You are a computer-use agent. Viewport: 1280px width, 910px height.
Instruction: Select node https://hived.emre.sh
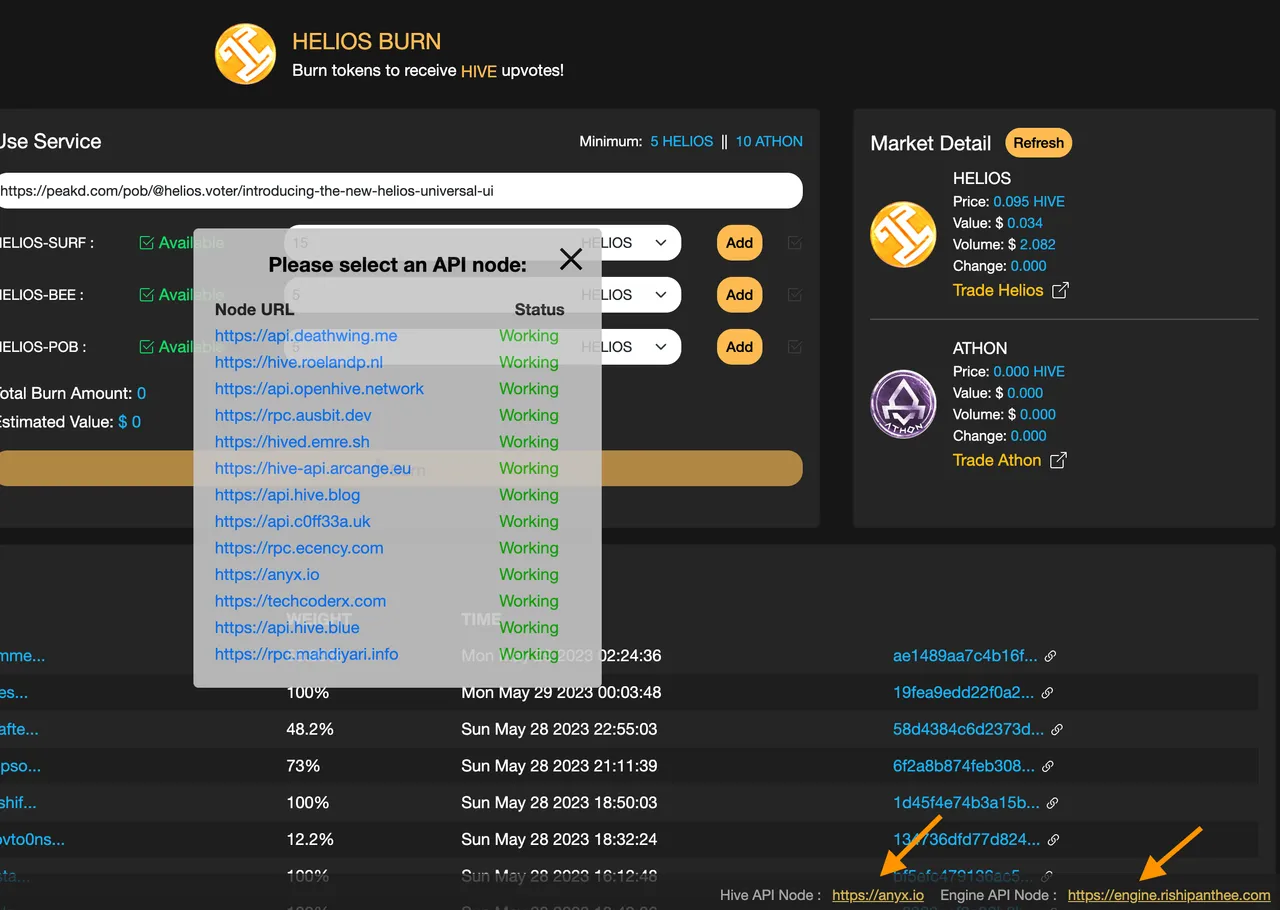pyautogui.click(x=292, y=442)
